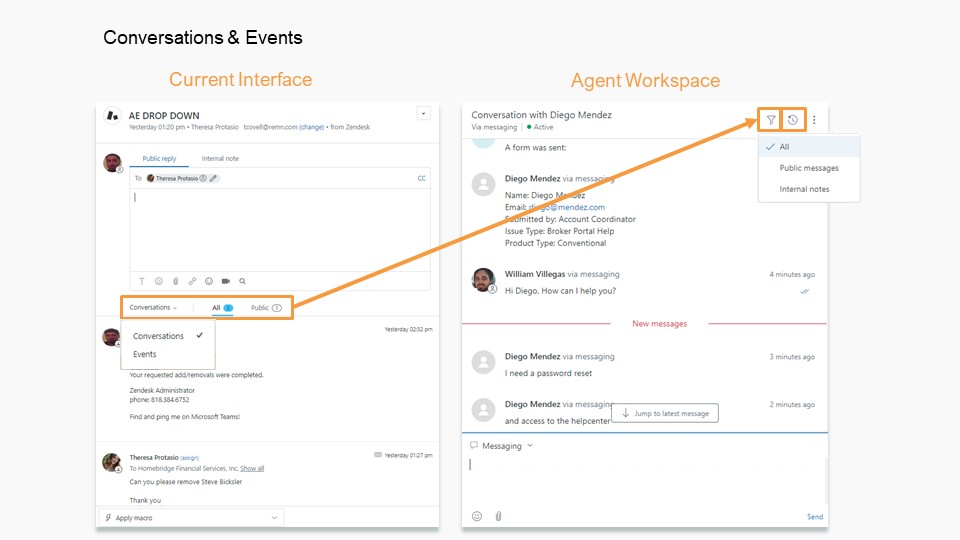
Task: Open the ticket header dropdown arrow
Action: 424,113
